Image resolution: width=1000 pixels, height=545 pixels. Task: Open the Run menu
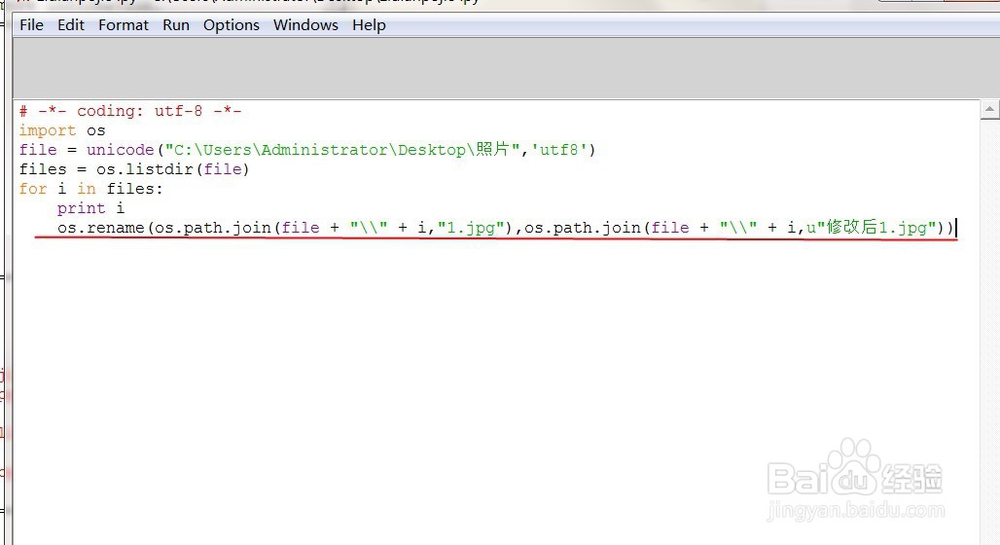point(176,25)
